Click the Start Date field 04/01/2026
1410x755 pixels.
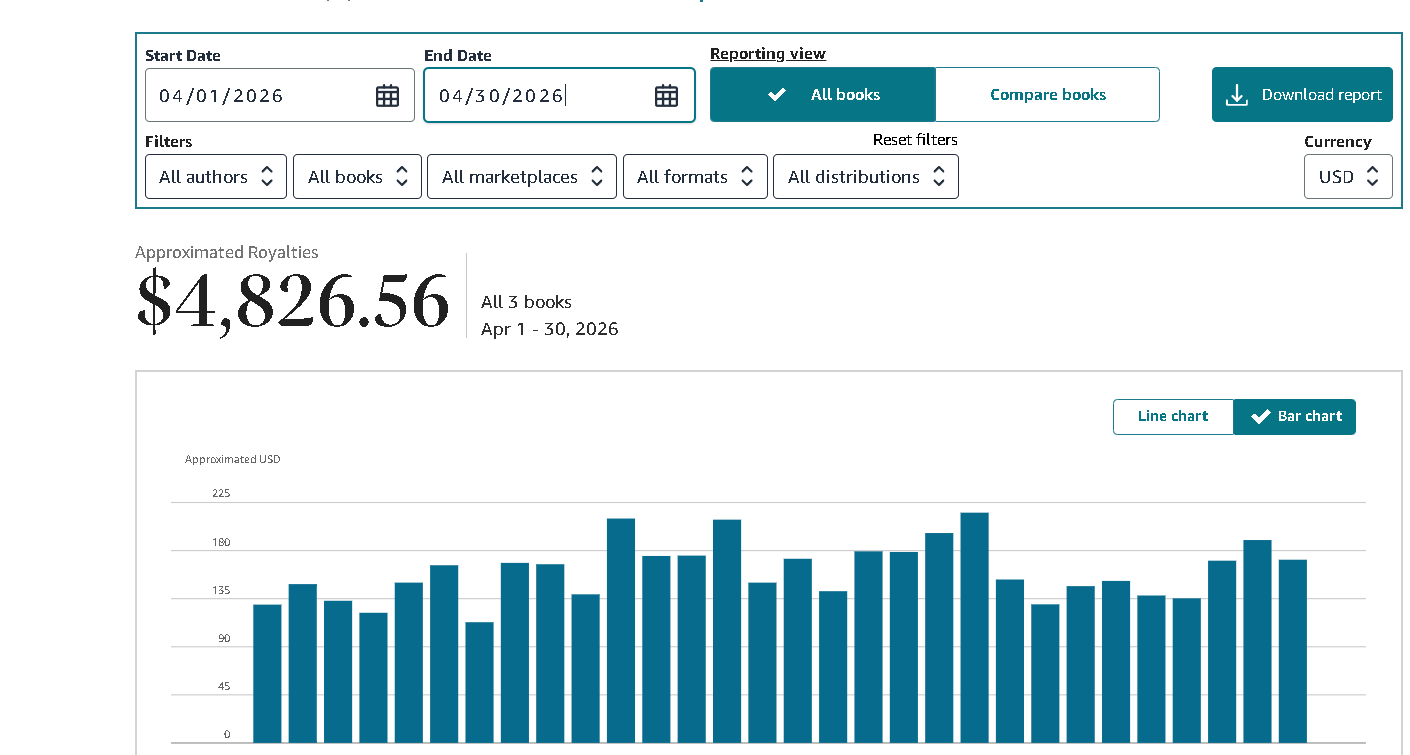280,95
